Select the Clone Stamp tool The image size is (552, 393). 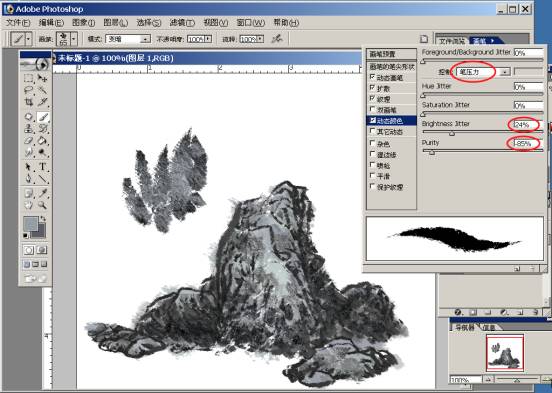pyautogui.click(x=29, y=129)
